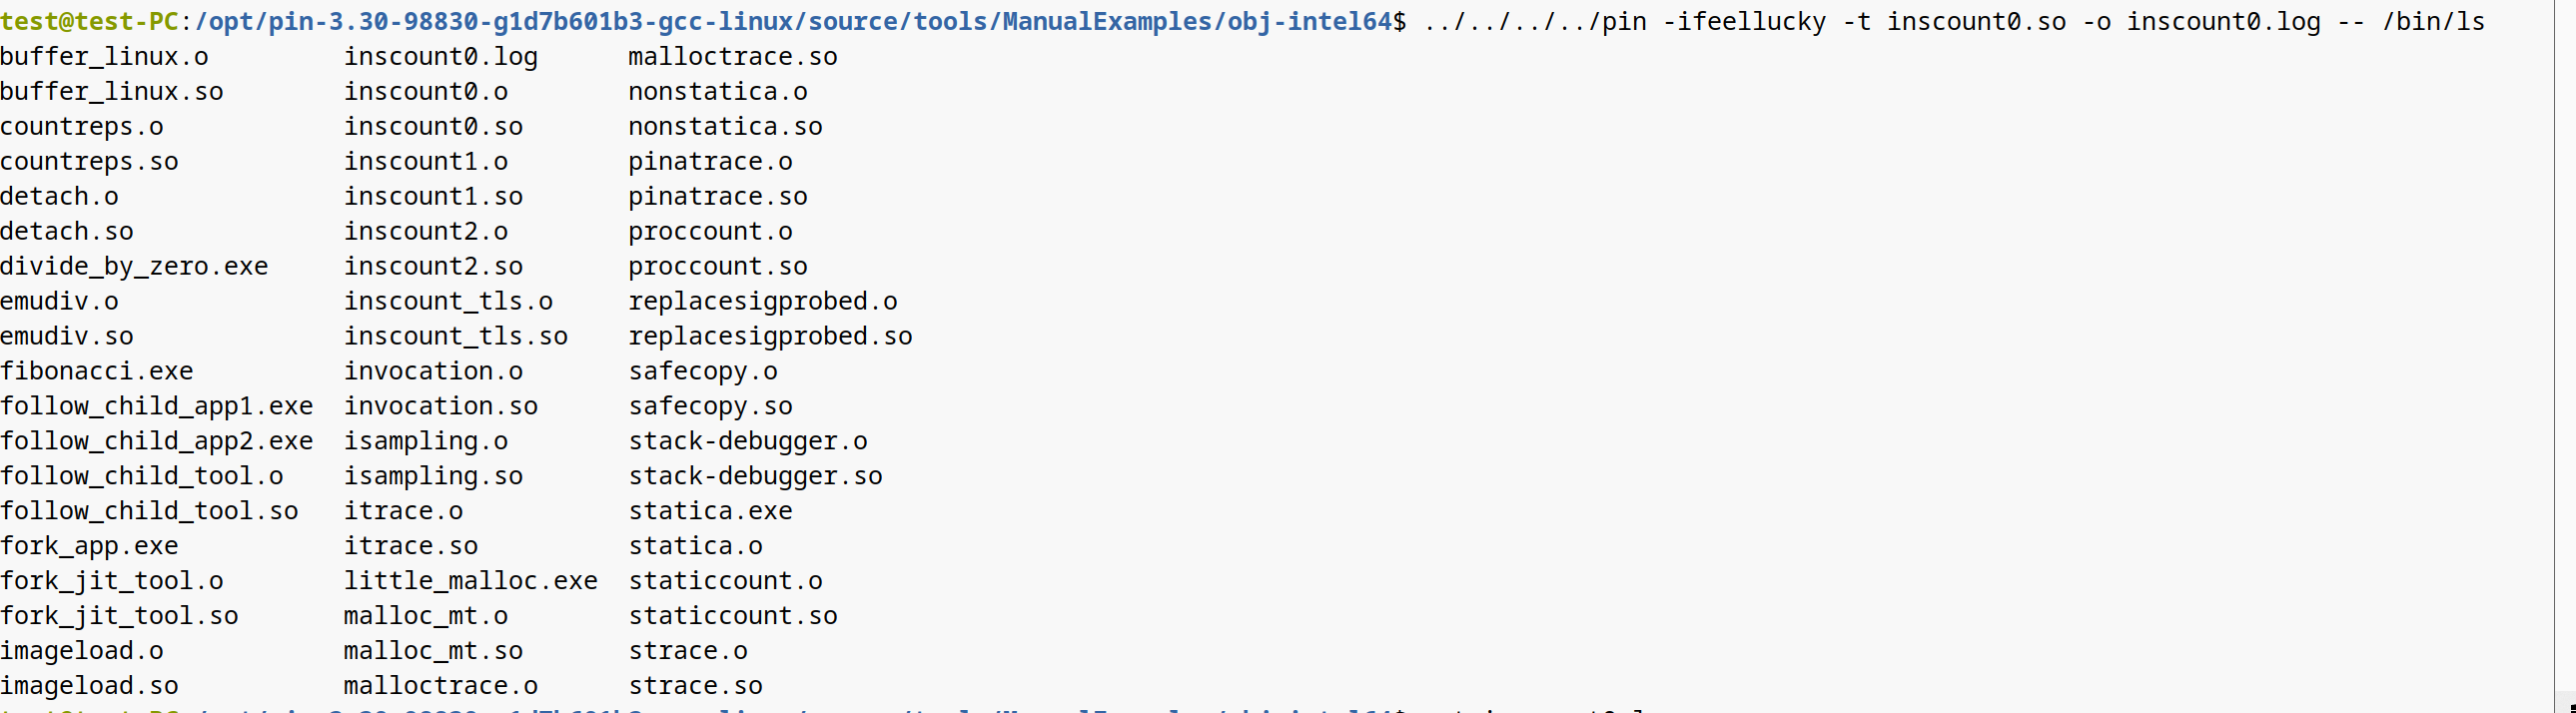Viewport: 2576px width, 713px height.
Task: Click the buffer_linux.o file entry
Action: (x=104, y=57)
